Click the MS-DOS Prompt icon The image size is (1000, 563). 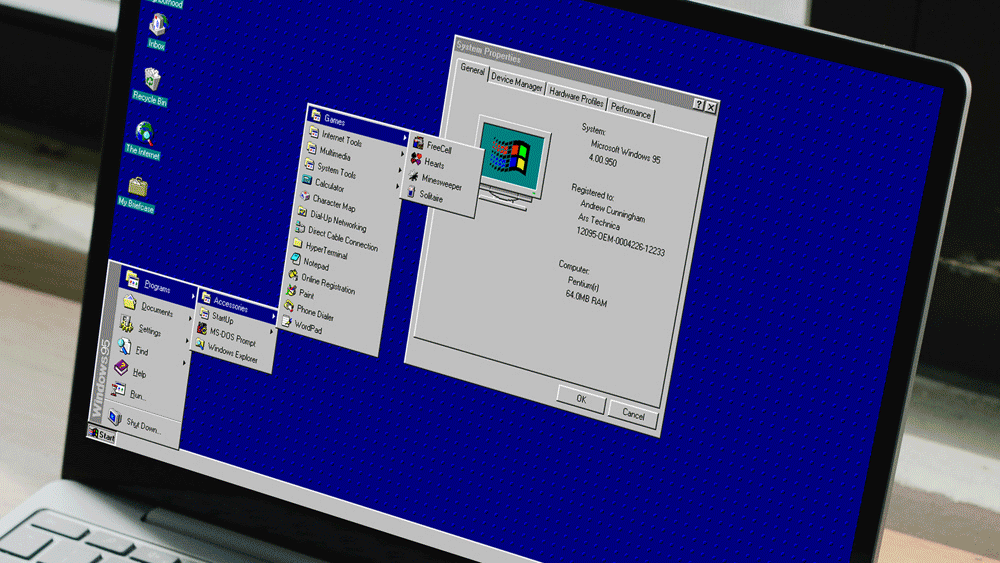click(x=202, y=328)
